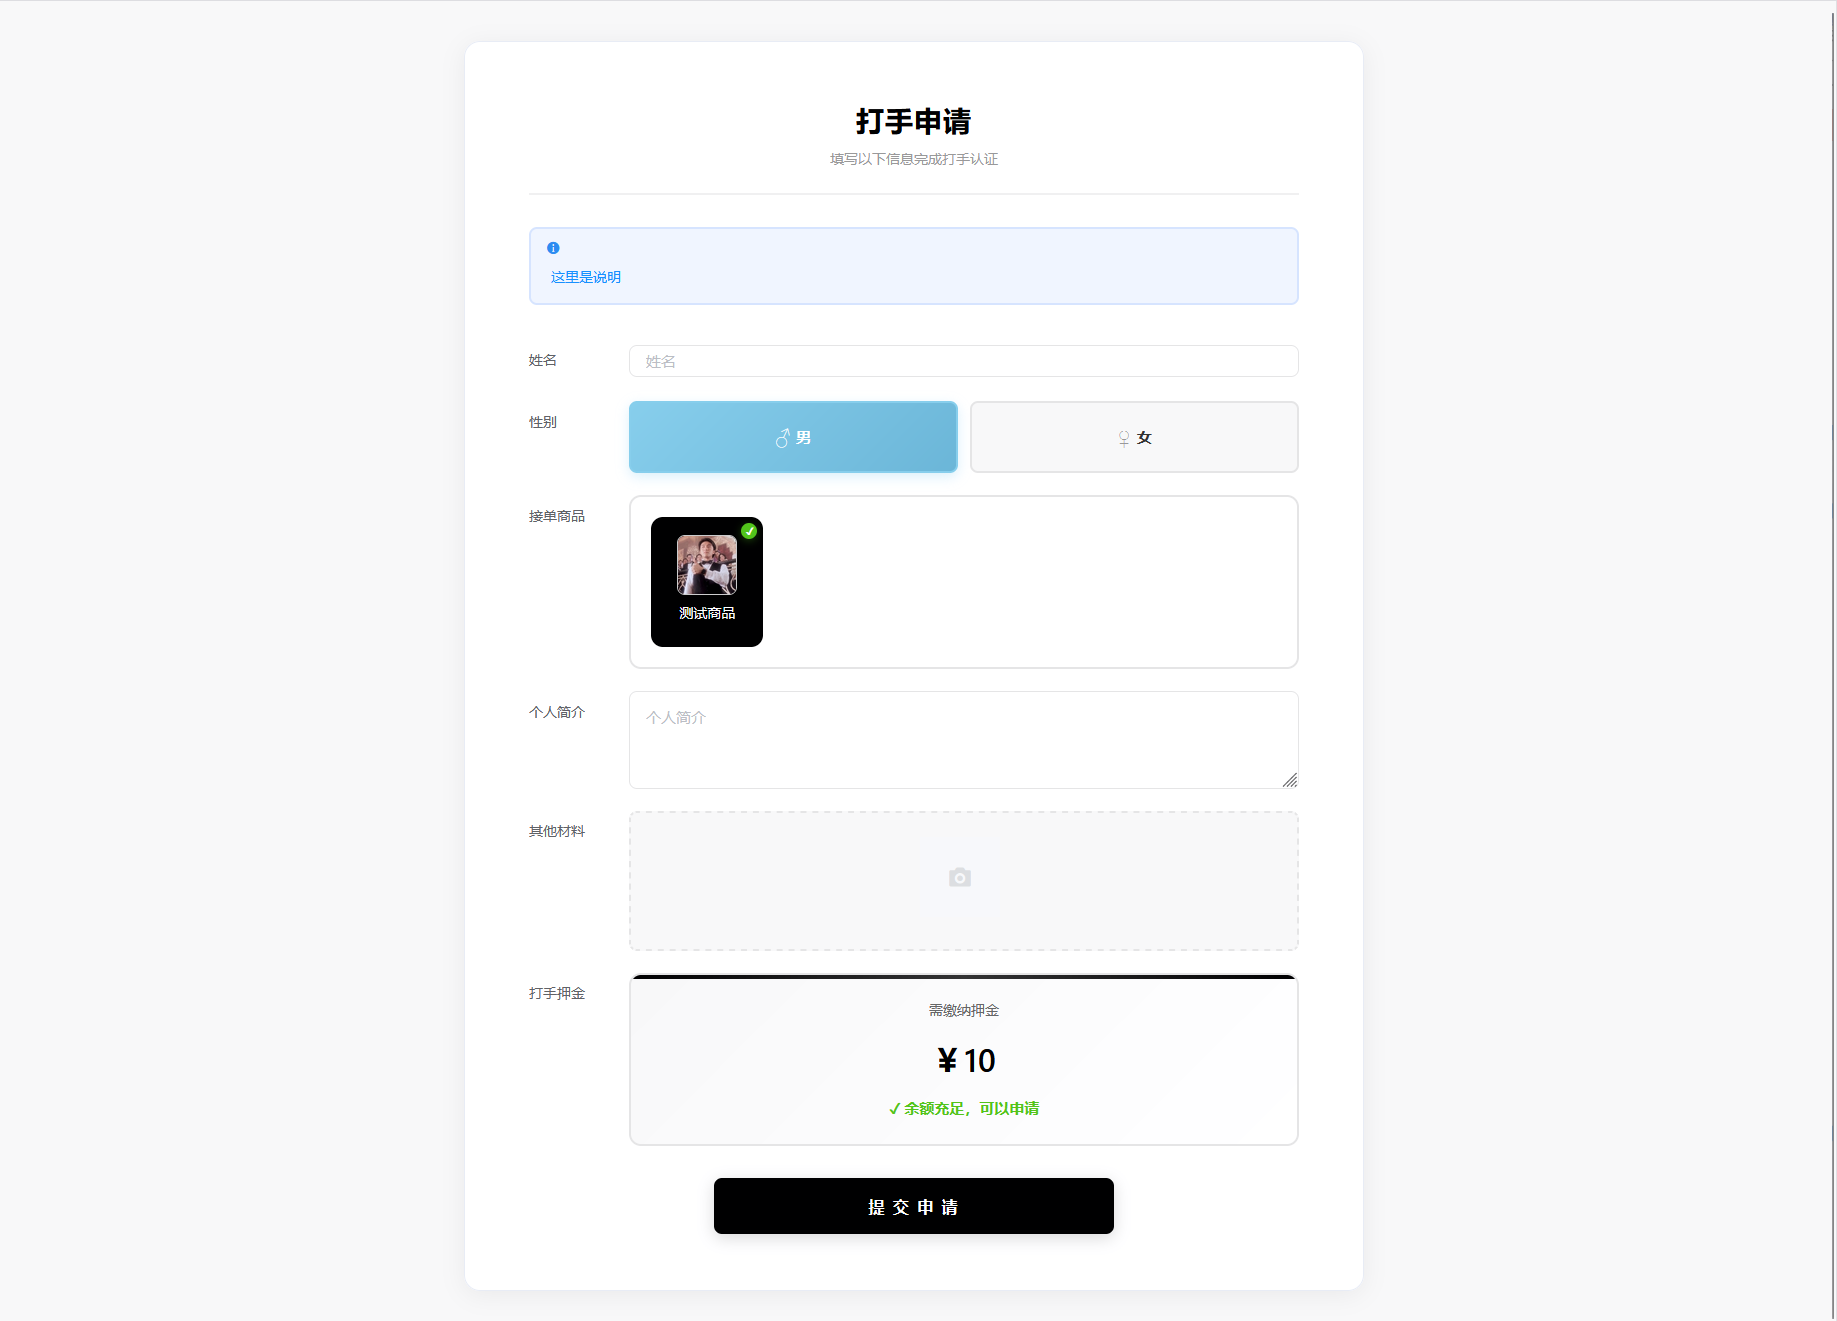Submit with the 提交申请 button

(x=914, y=1206)
